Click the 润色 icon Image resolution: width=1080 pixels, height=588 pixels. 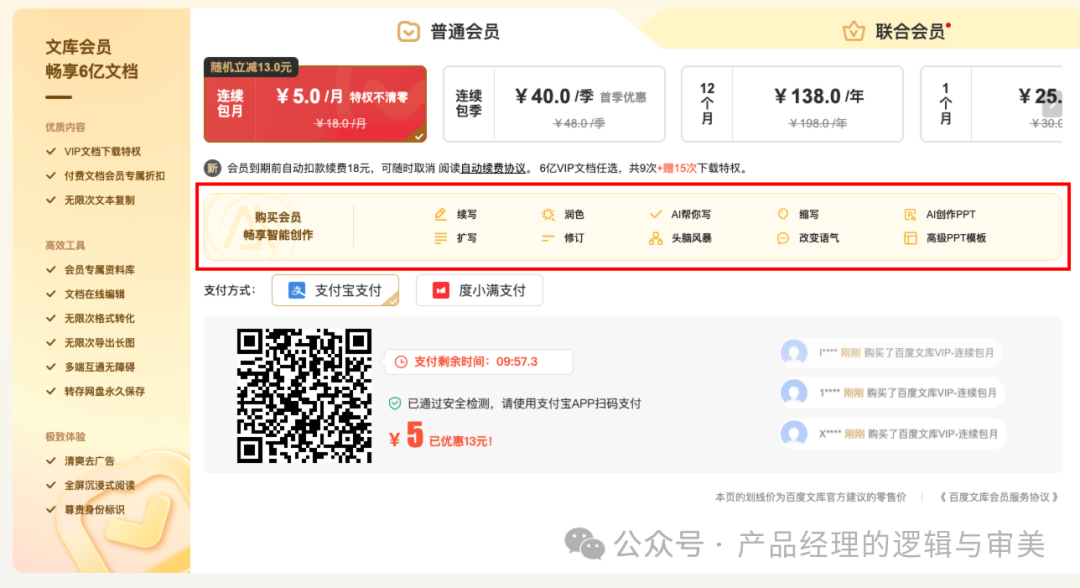[548, 214]
